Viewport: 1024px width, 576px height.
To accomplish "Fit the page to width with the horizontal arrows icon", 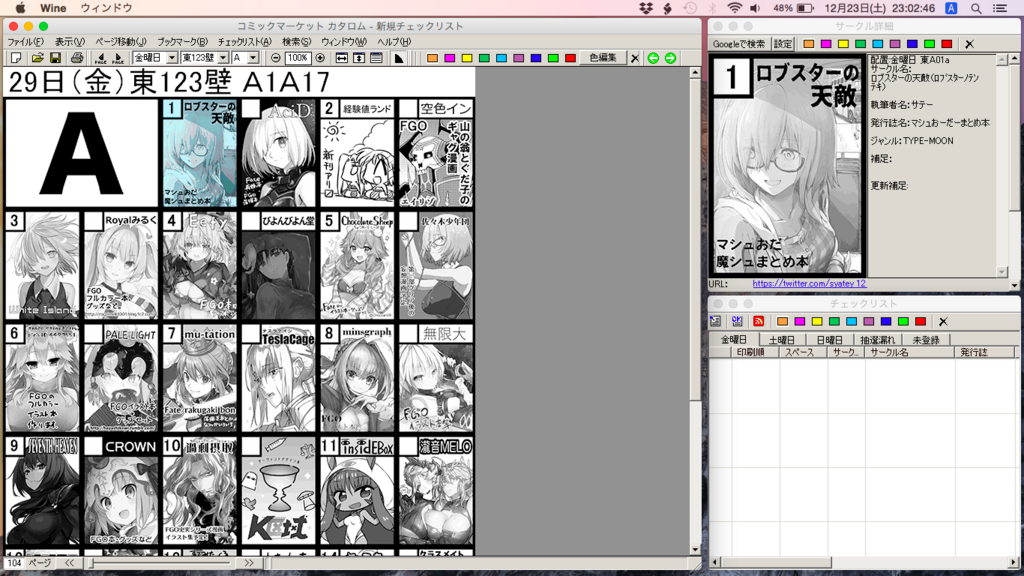I will (x=342, y=58).
